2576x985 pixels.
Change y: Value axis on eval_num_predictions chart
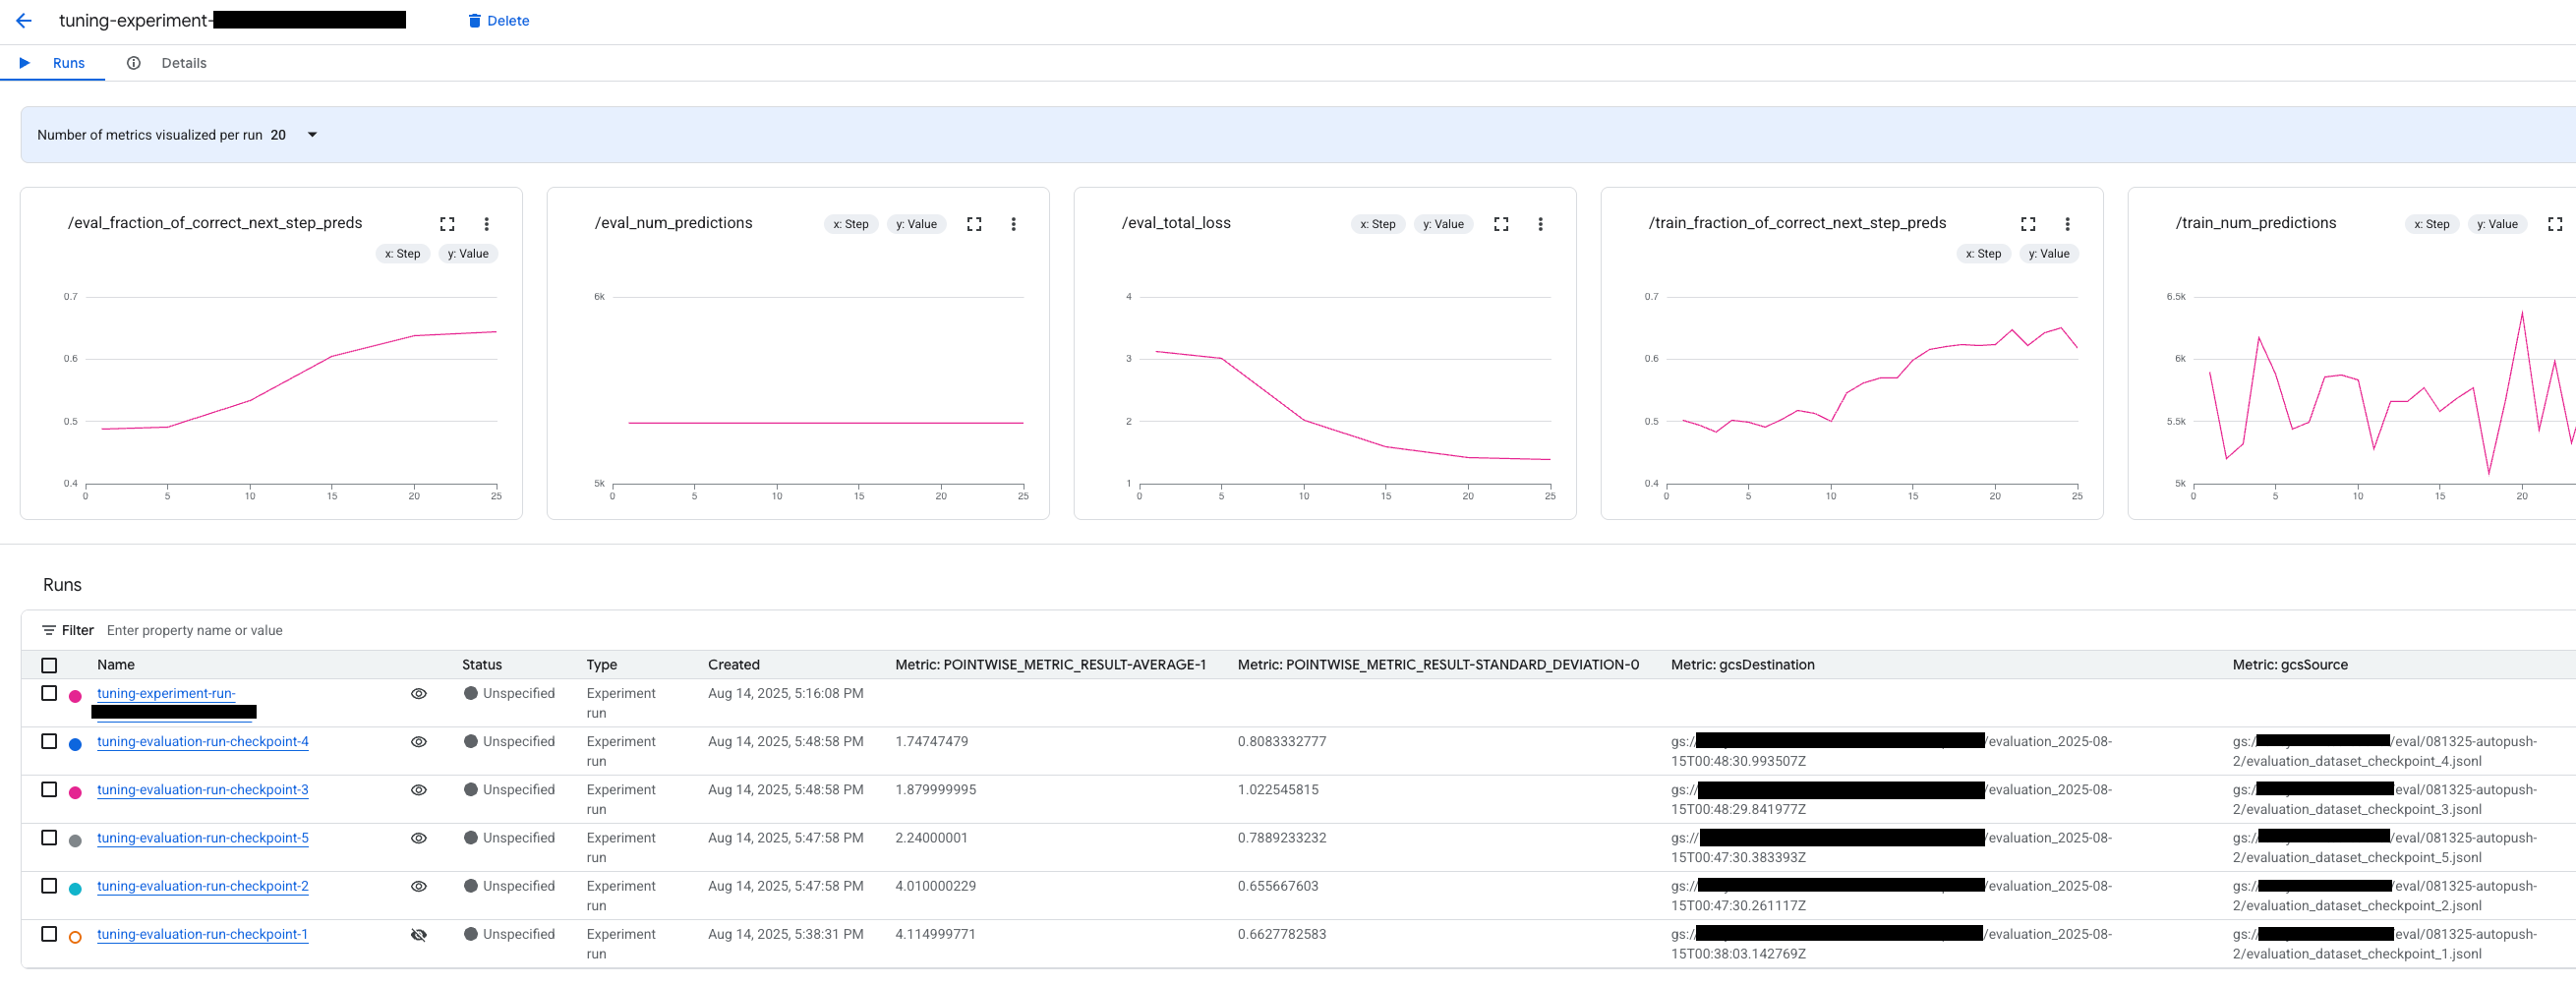(916, 224)
